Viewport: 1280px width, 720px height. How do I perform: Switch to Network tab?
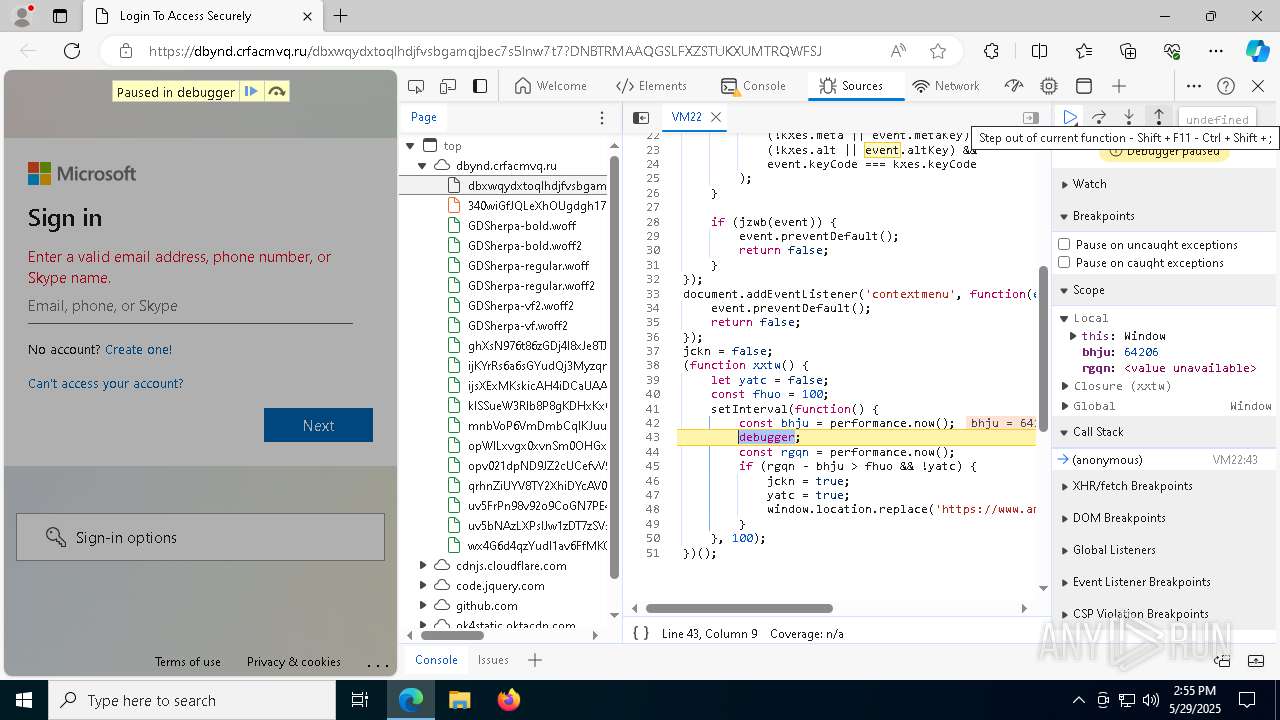click(946, 86)
